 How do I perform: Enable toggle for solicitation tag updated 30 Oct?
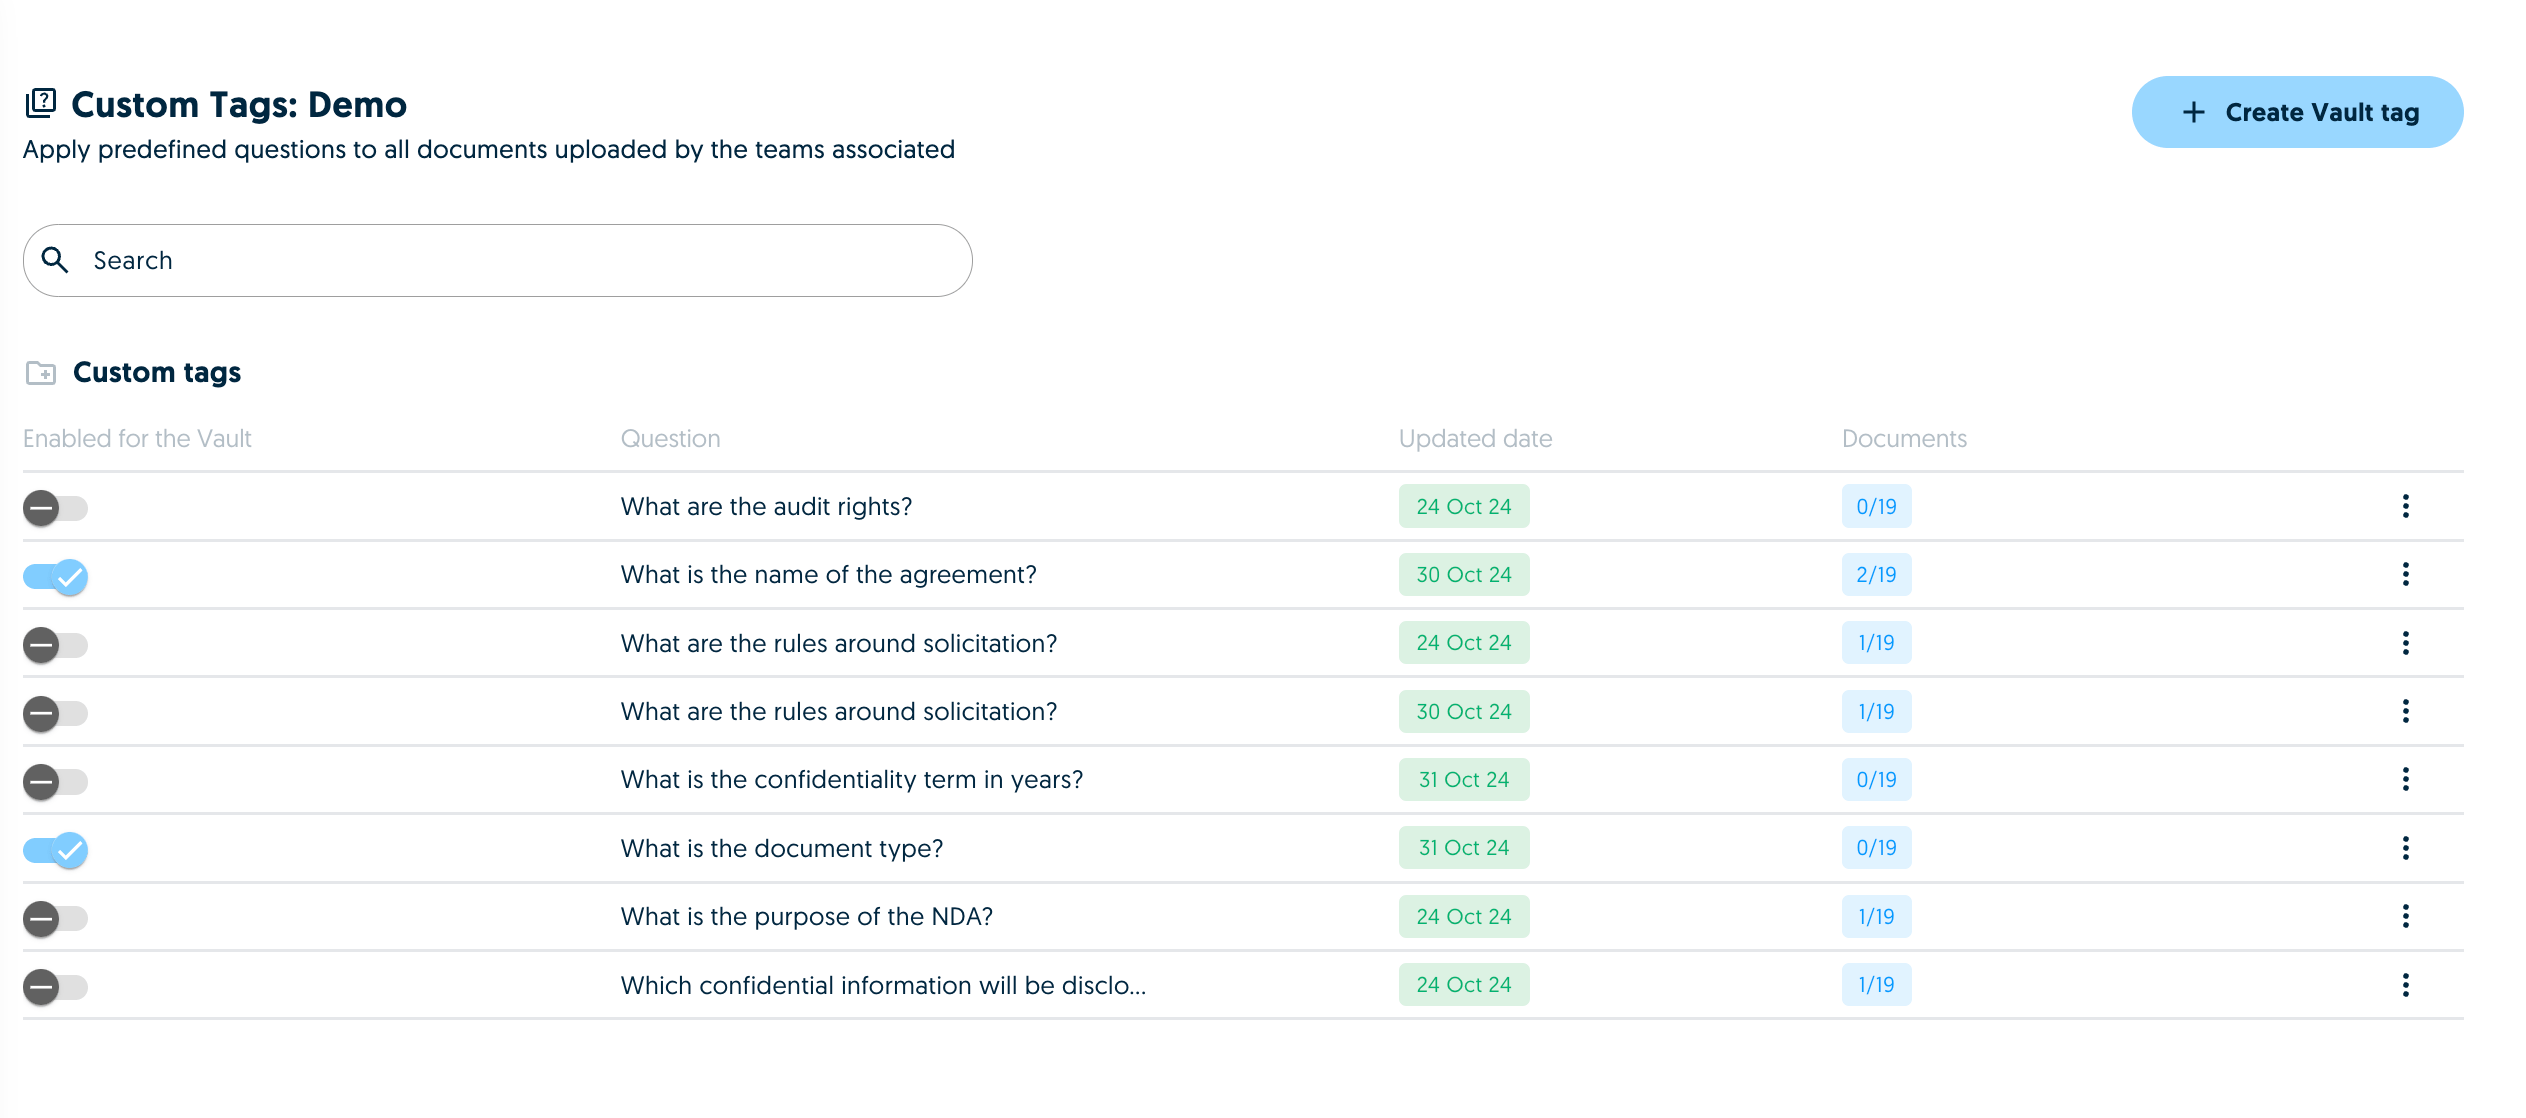pos(55,714)
